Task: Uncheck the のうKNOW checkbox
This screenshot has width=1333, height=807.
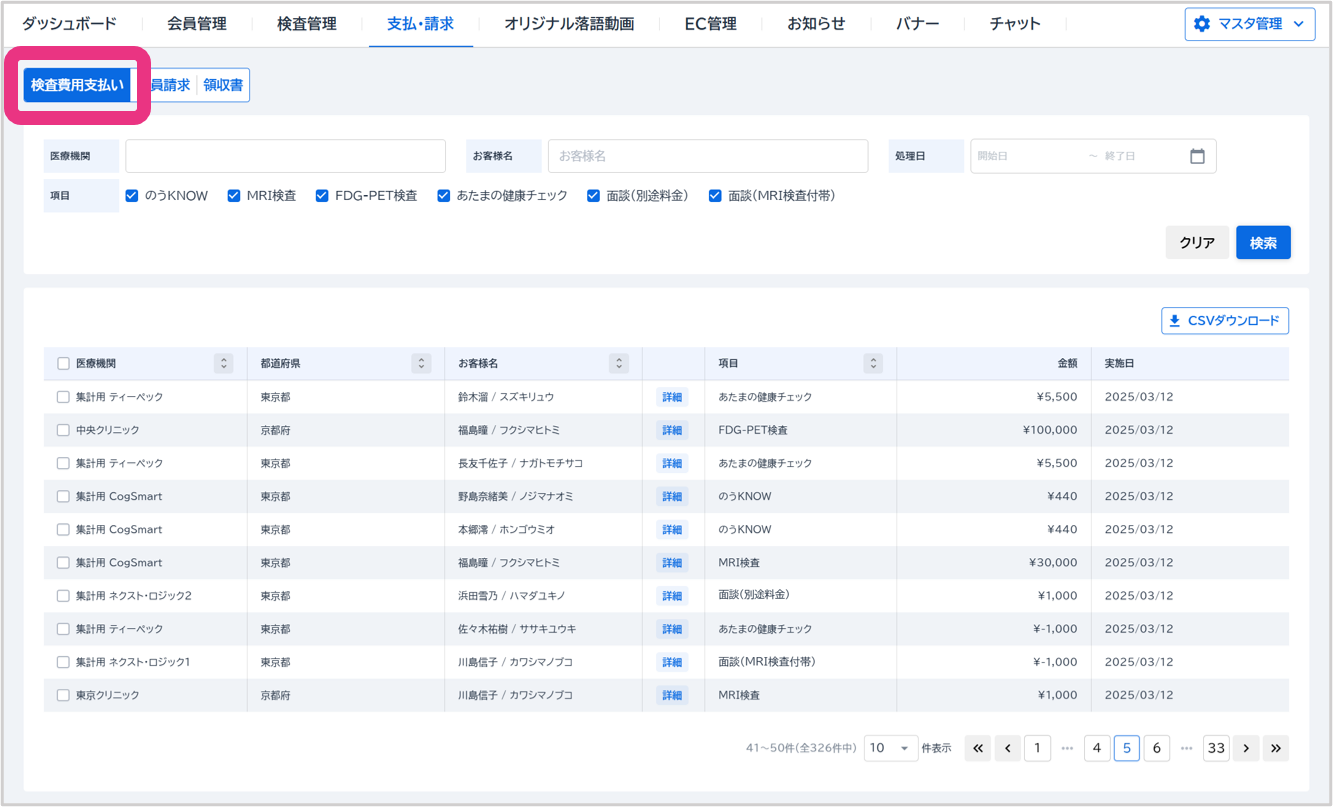Action: pos(132,196)
